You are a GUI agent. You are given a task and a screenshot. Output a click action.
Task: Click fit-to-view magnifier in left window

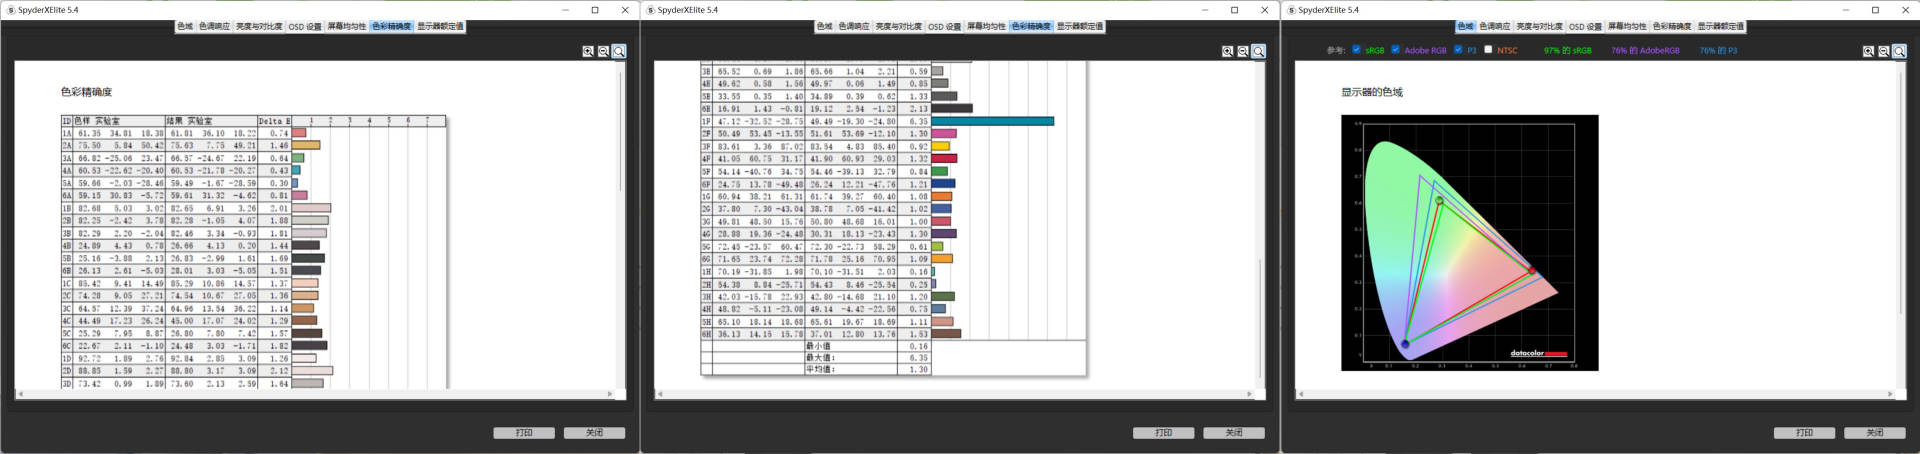pyautogui.click(x=619, y=51)
